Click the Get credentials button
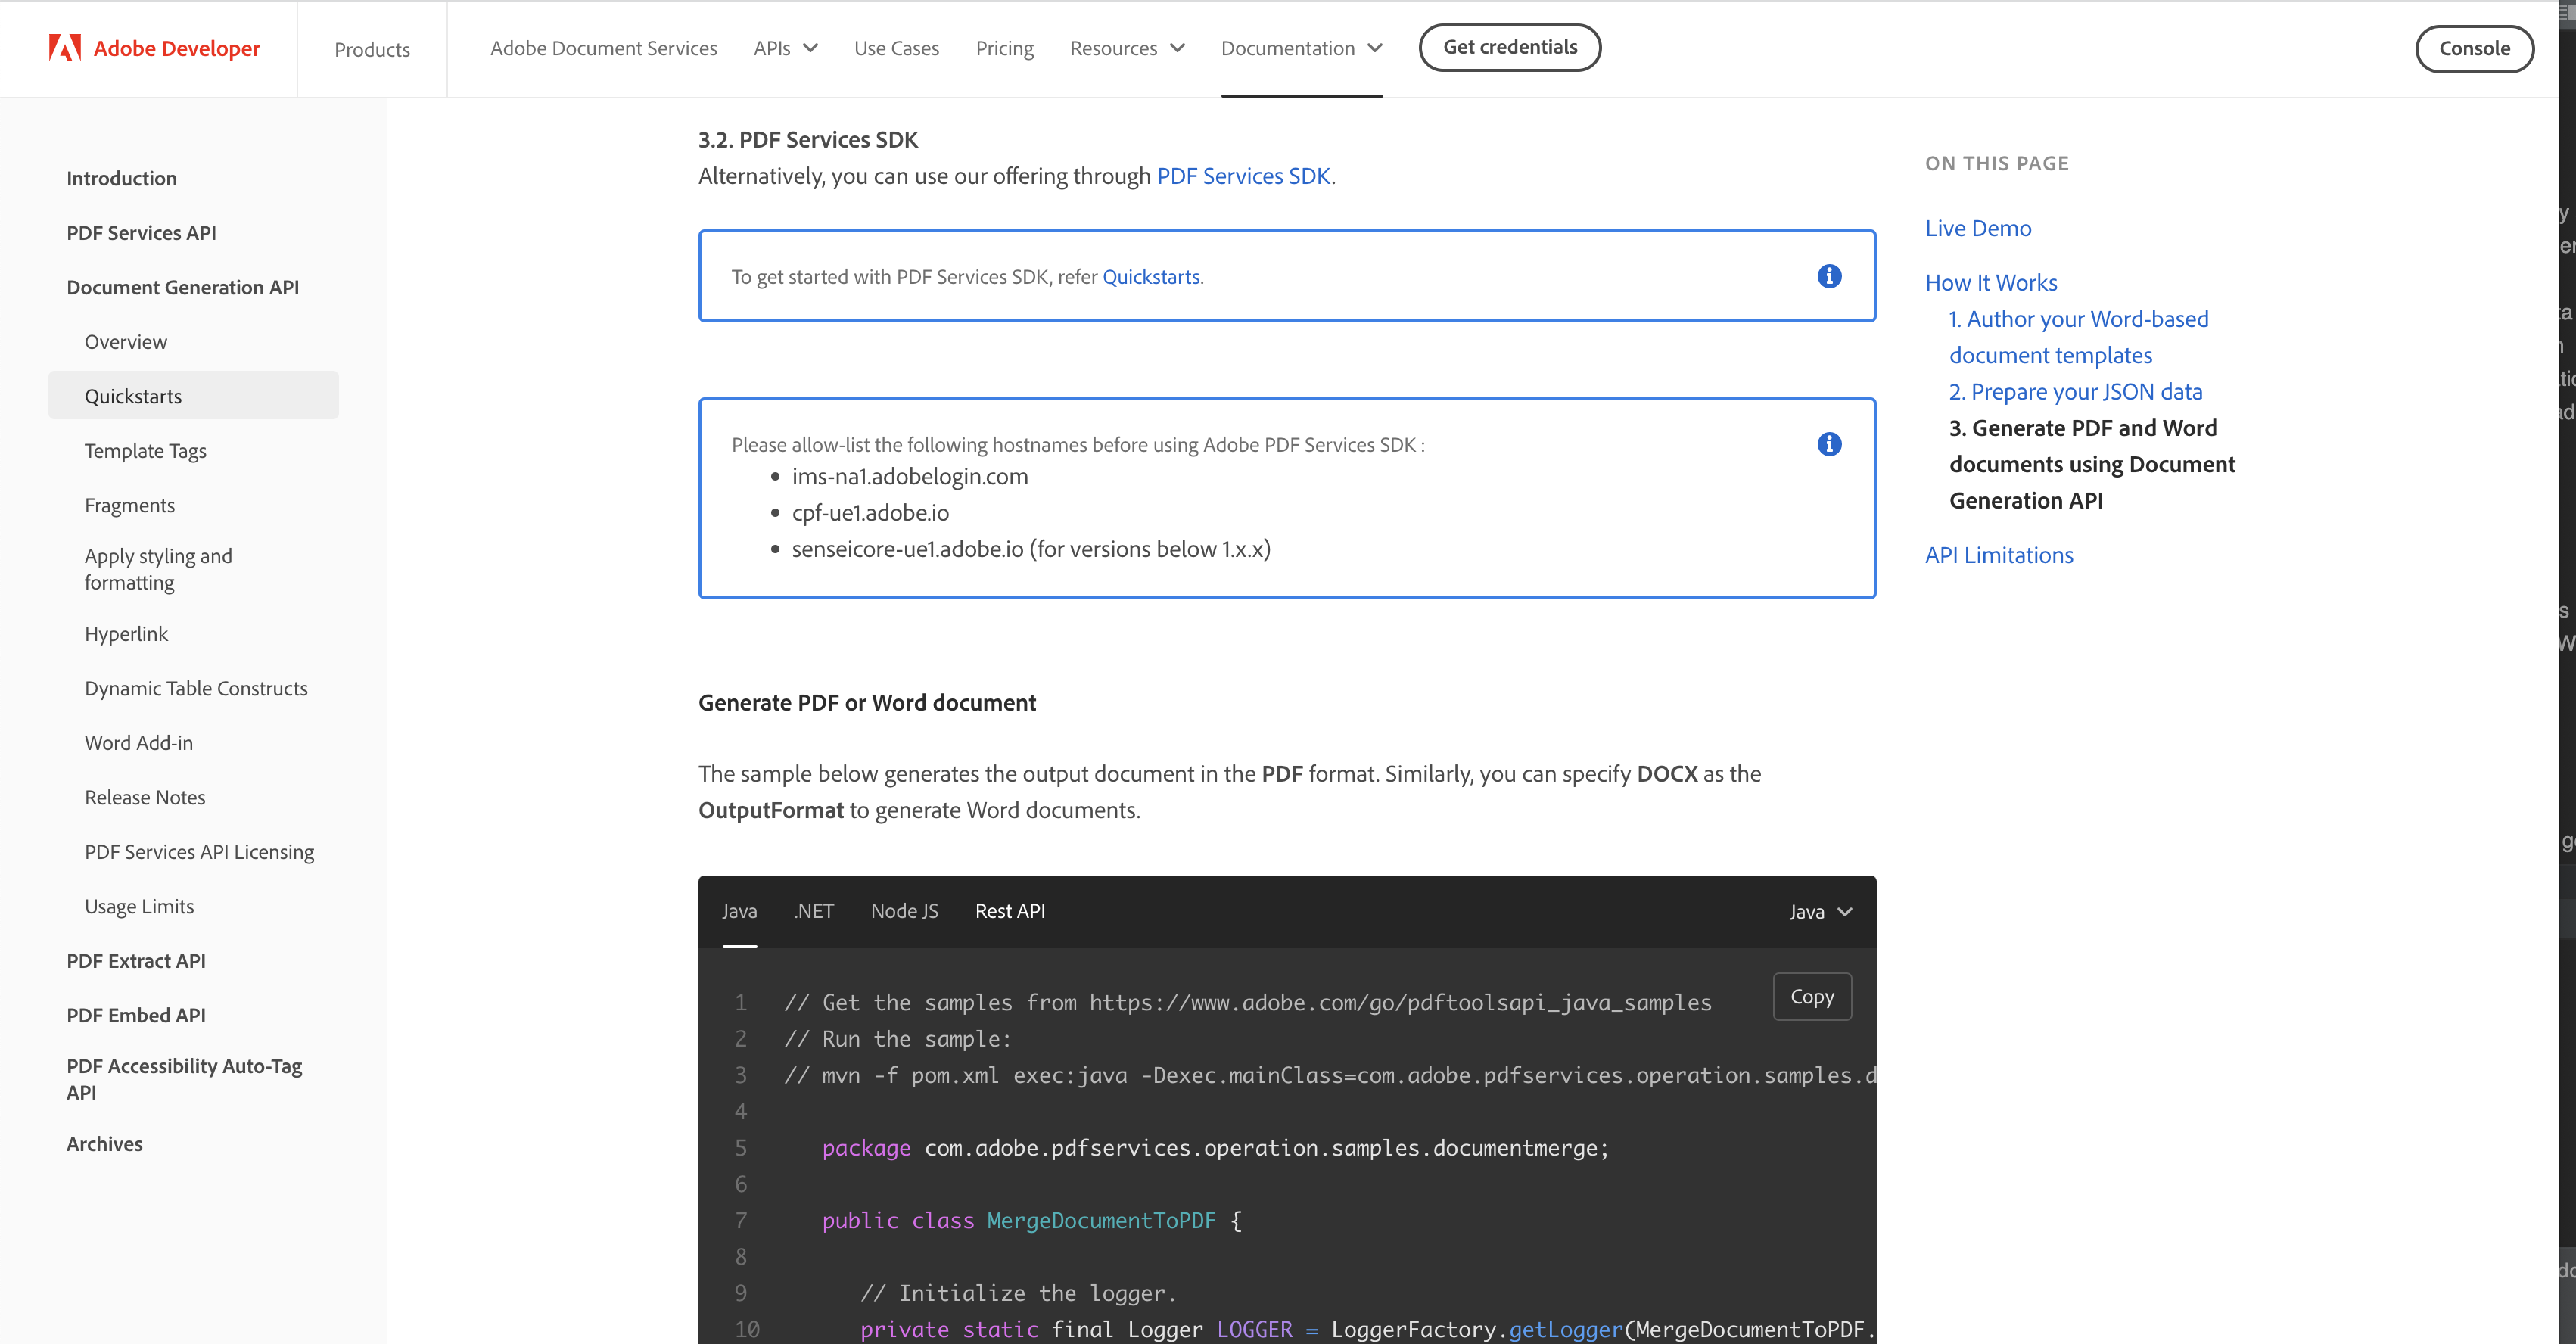Screen dimensions: 2576x1344 coord(1509,47)
